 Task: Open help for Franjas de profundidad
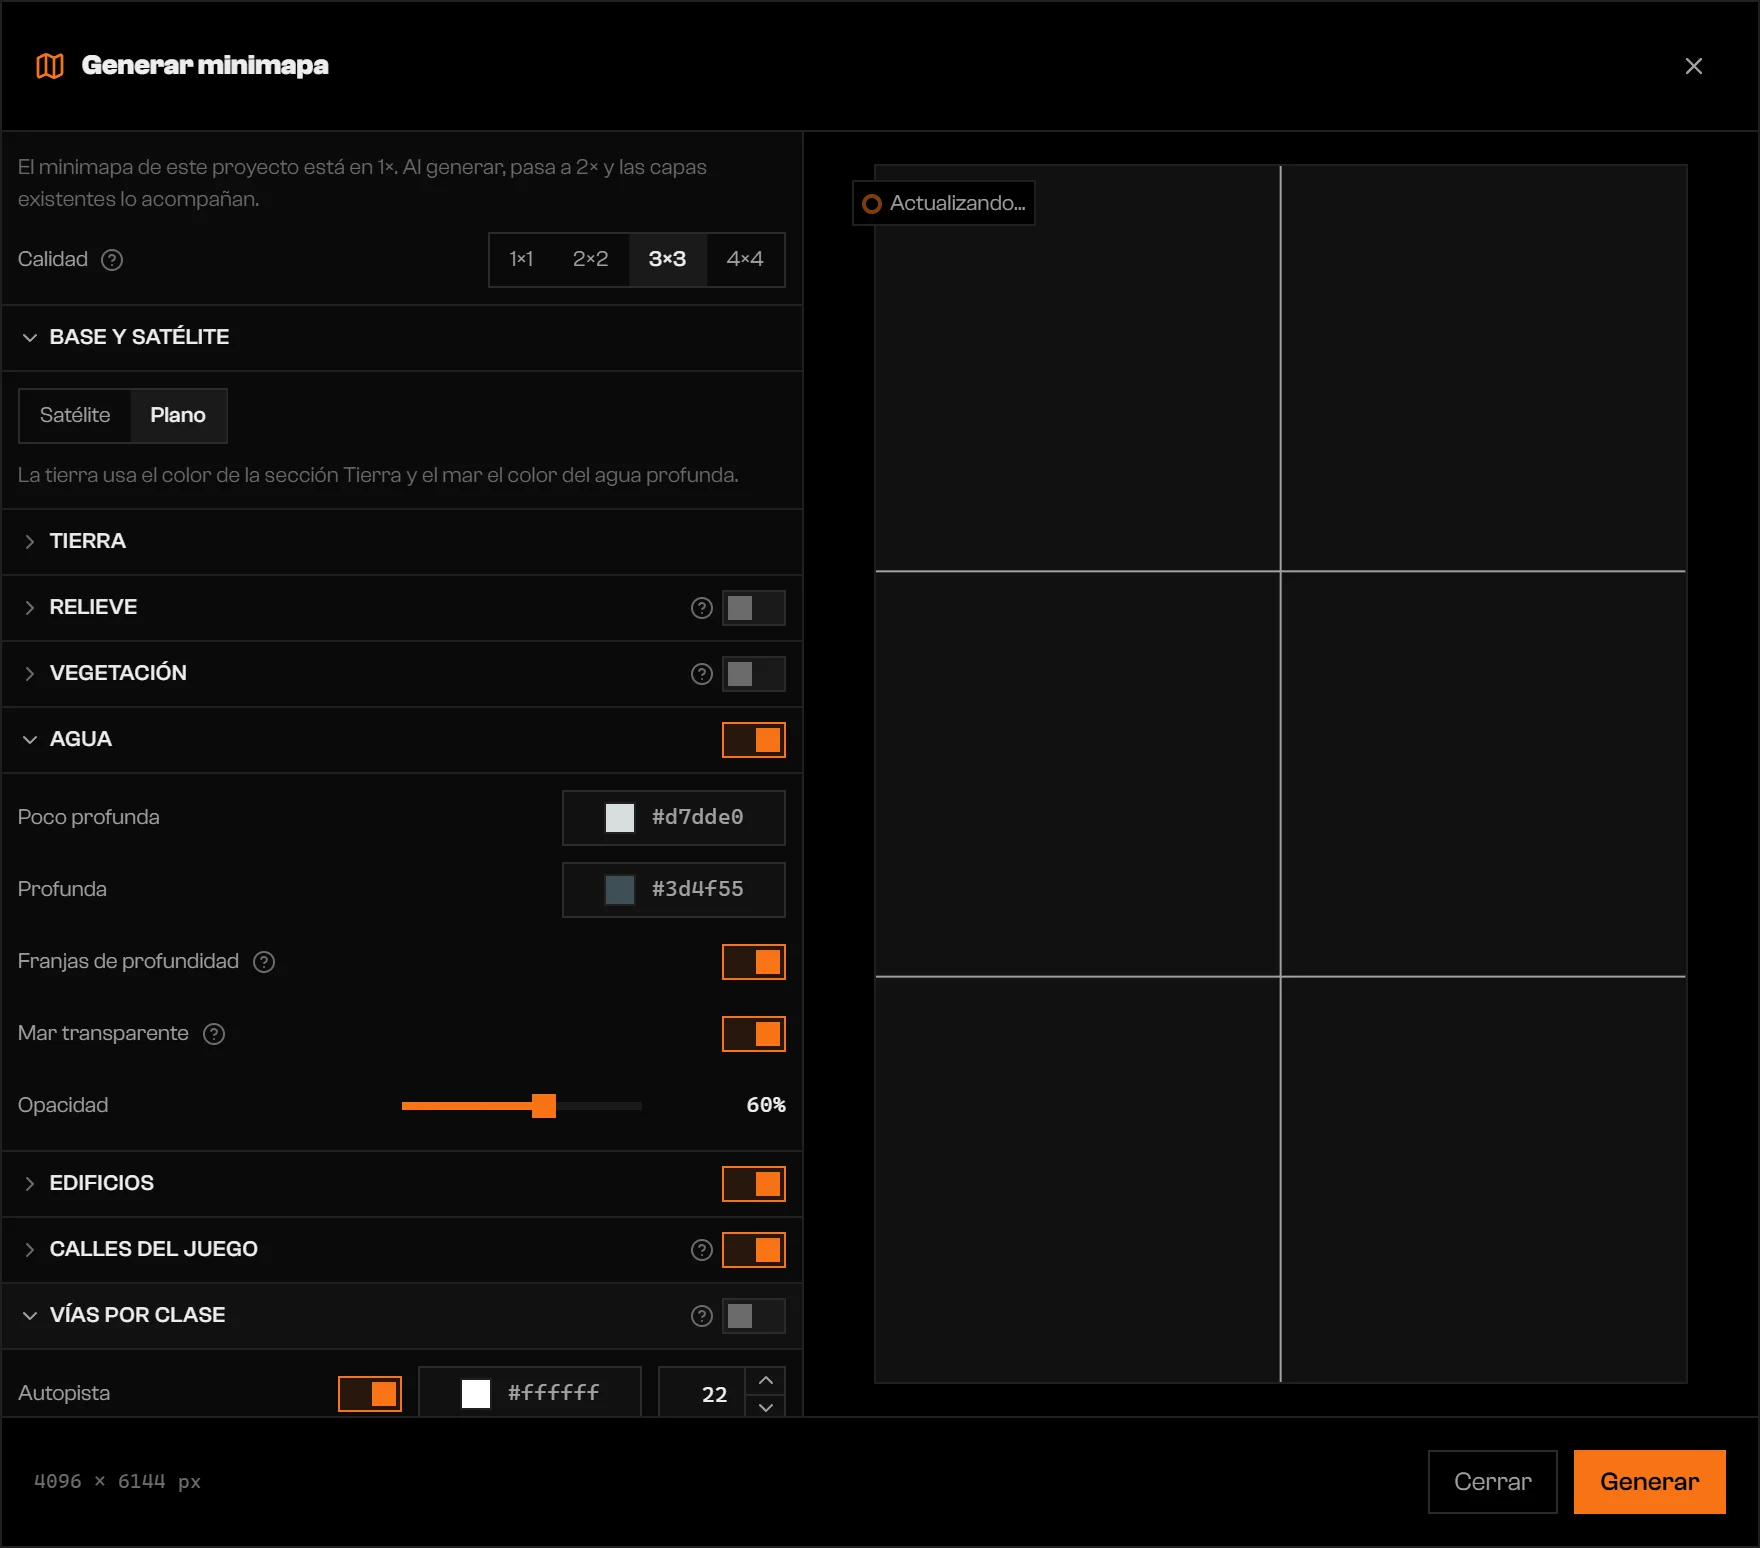(264, 962)
